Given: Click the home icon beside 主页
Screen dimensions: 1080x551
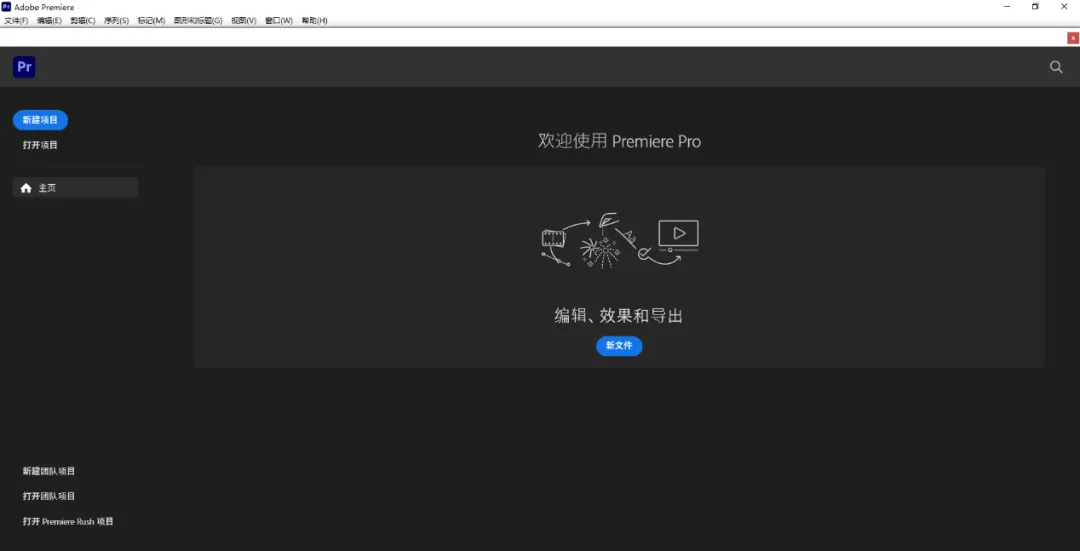Looking at the screenshot, I should (x=26, y=188).
